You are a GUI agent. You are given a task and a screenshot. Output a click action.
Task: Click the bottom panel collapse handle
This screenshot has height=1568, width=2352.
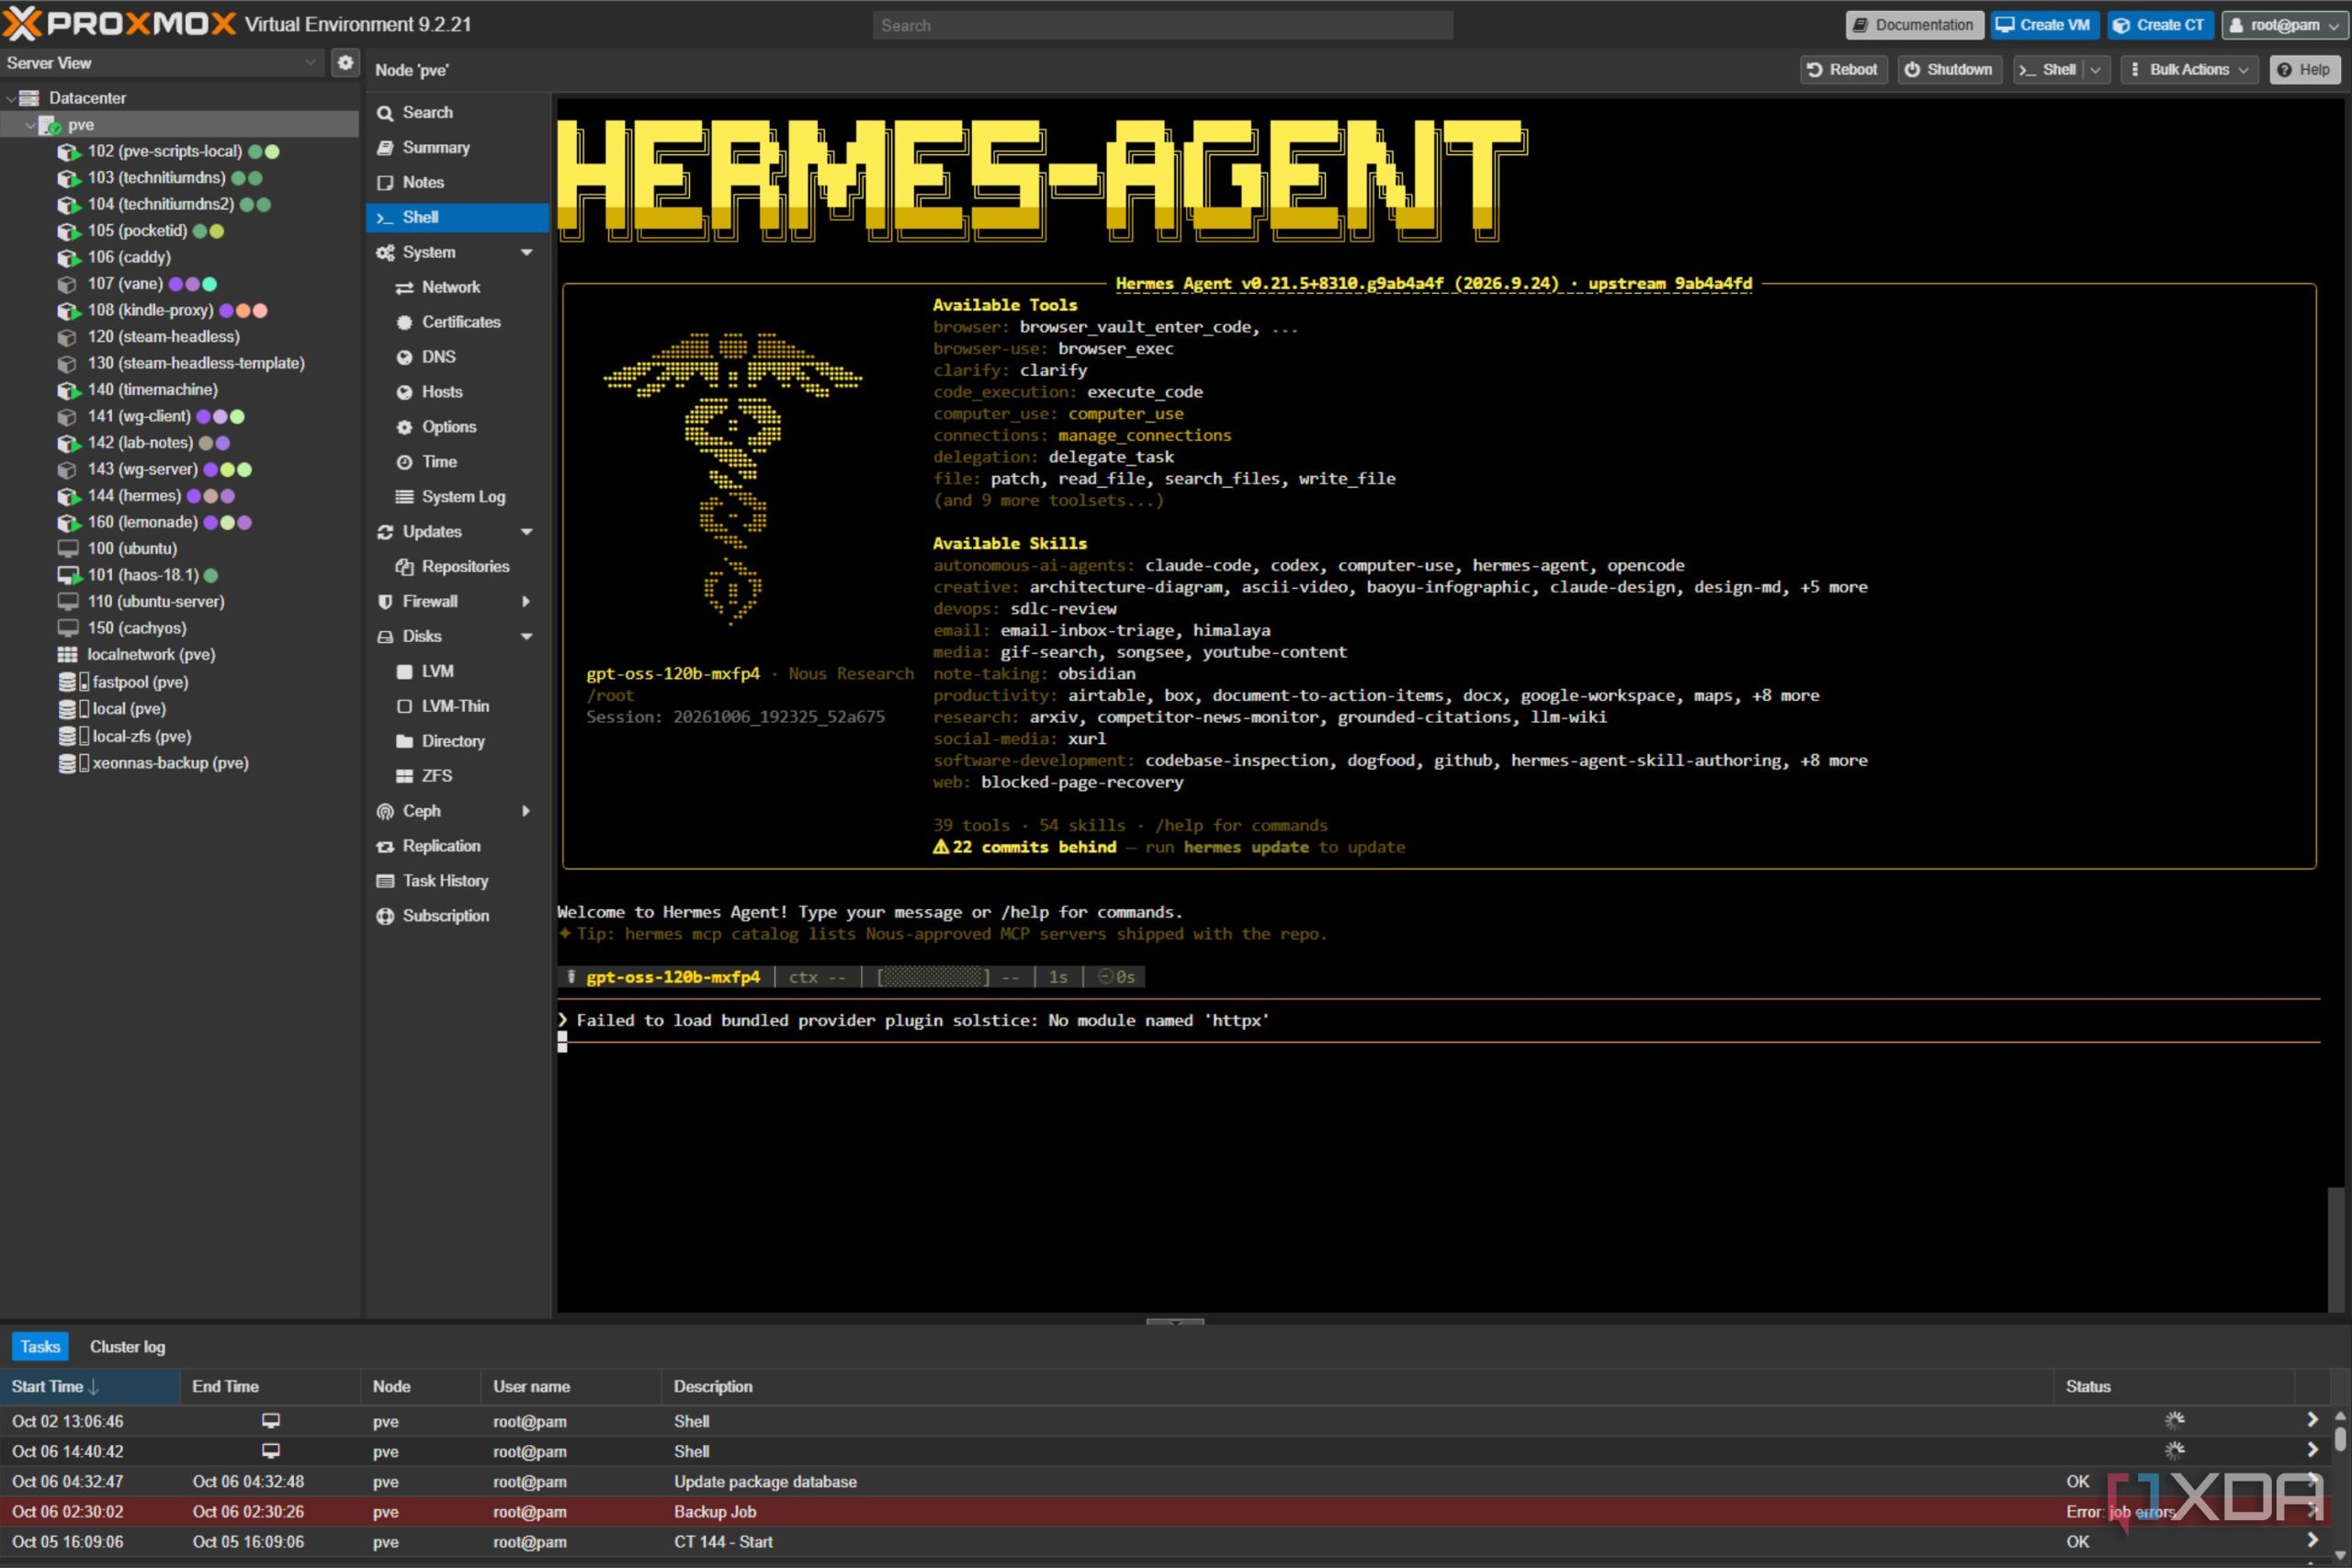pos(1175,1321)
